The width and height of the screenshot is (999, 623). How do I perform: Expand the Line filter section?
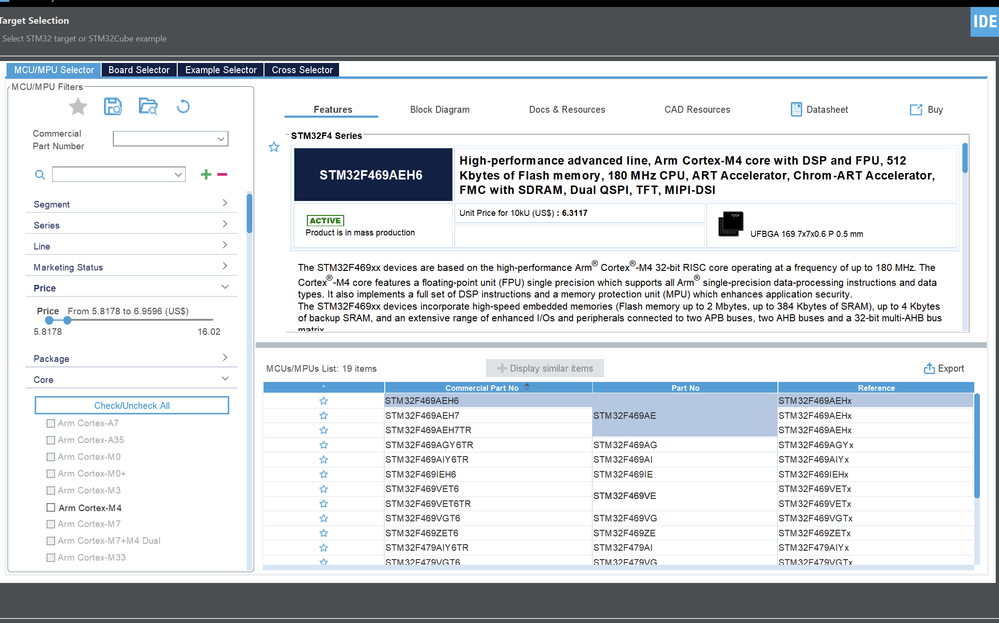131,246
